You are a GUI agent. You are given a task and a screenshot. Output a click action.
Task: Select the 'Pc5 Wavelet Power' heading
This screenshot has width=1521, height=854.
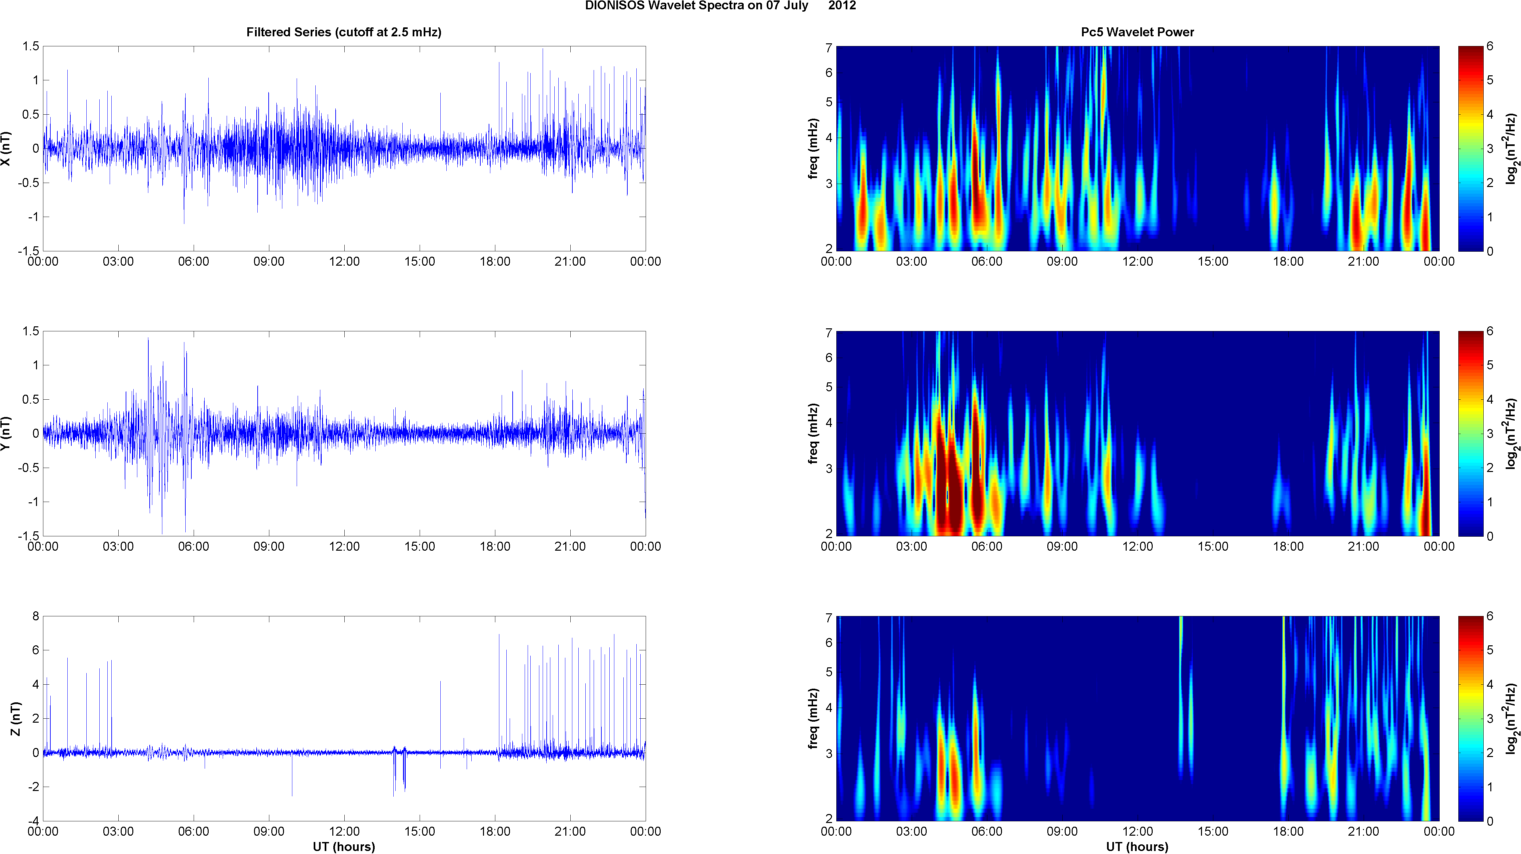pyautogui.click(x=1137, y=32)
